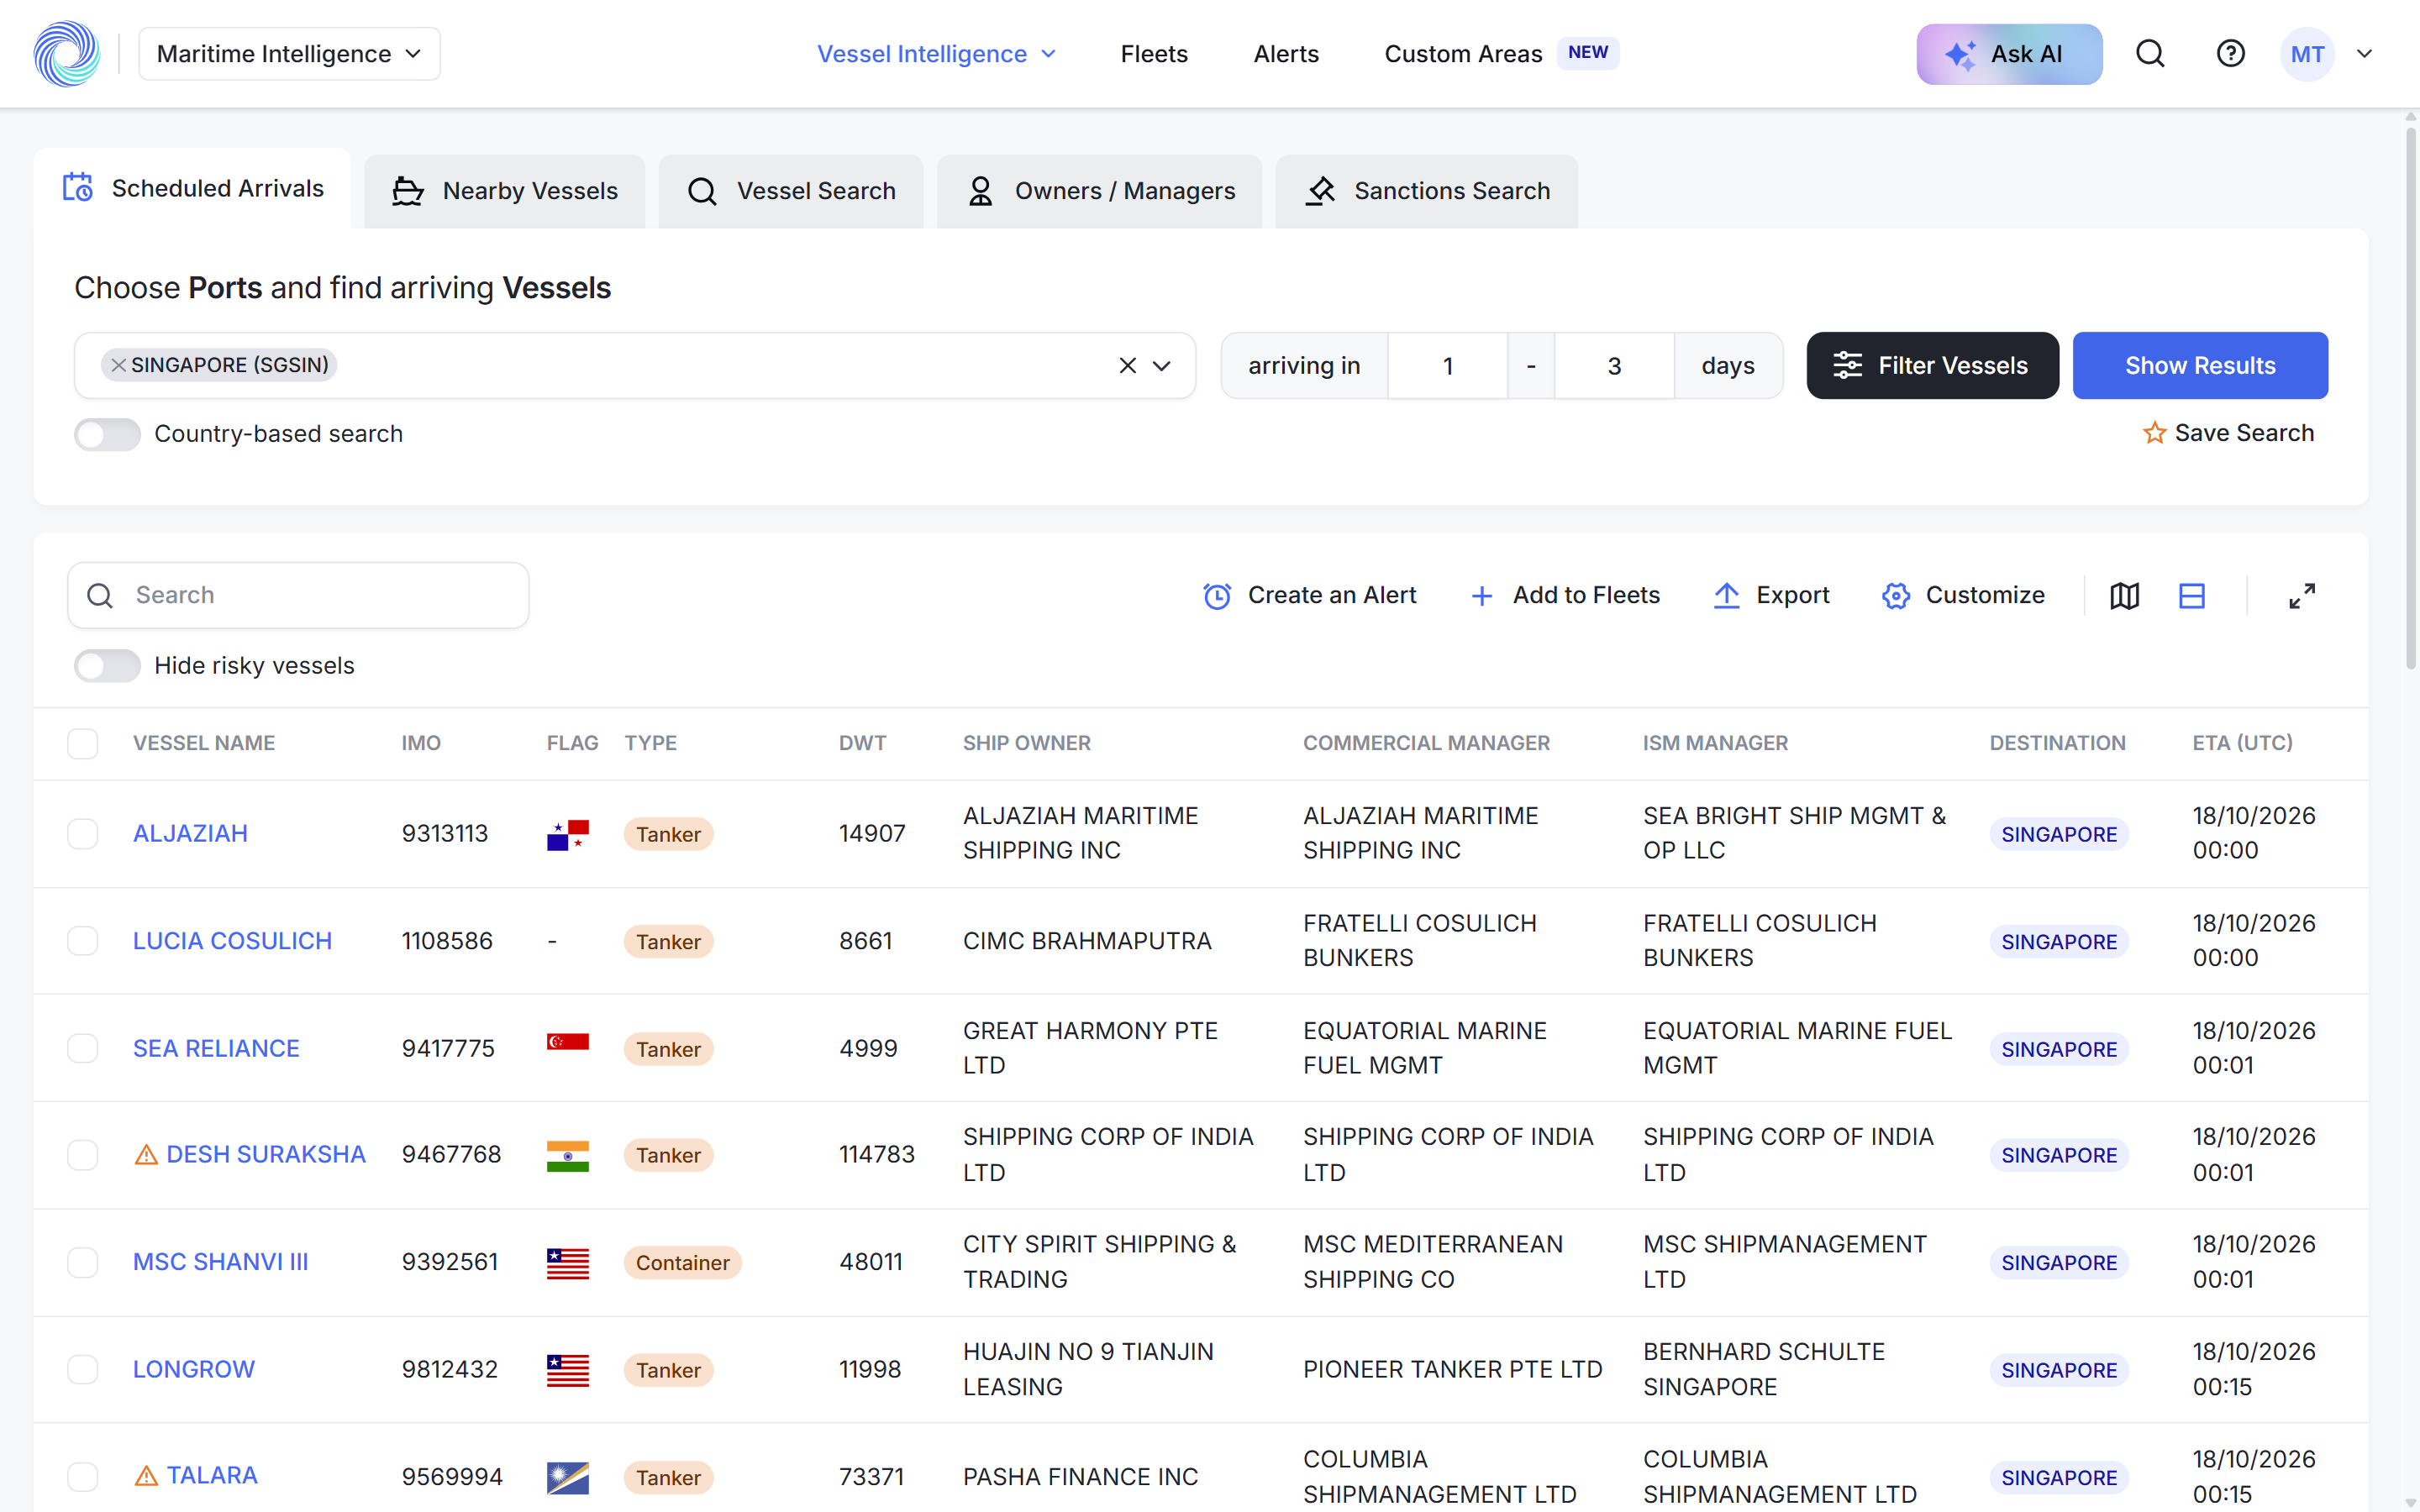Screen dimensions: 2420x1512
Task: Open Sanctions Search tab
Action: point(1427,191)
